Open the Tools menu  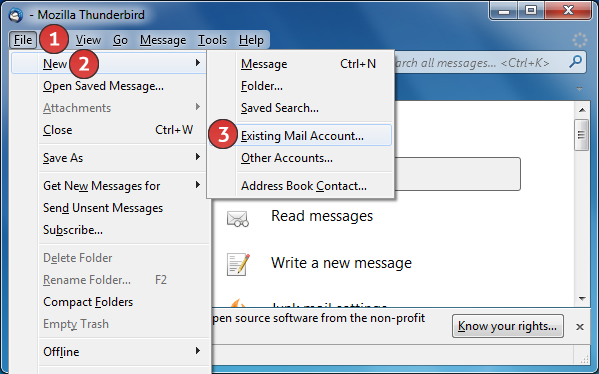pyautogui.click(x=212, y=40)
